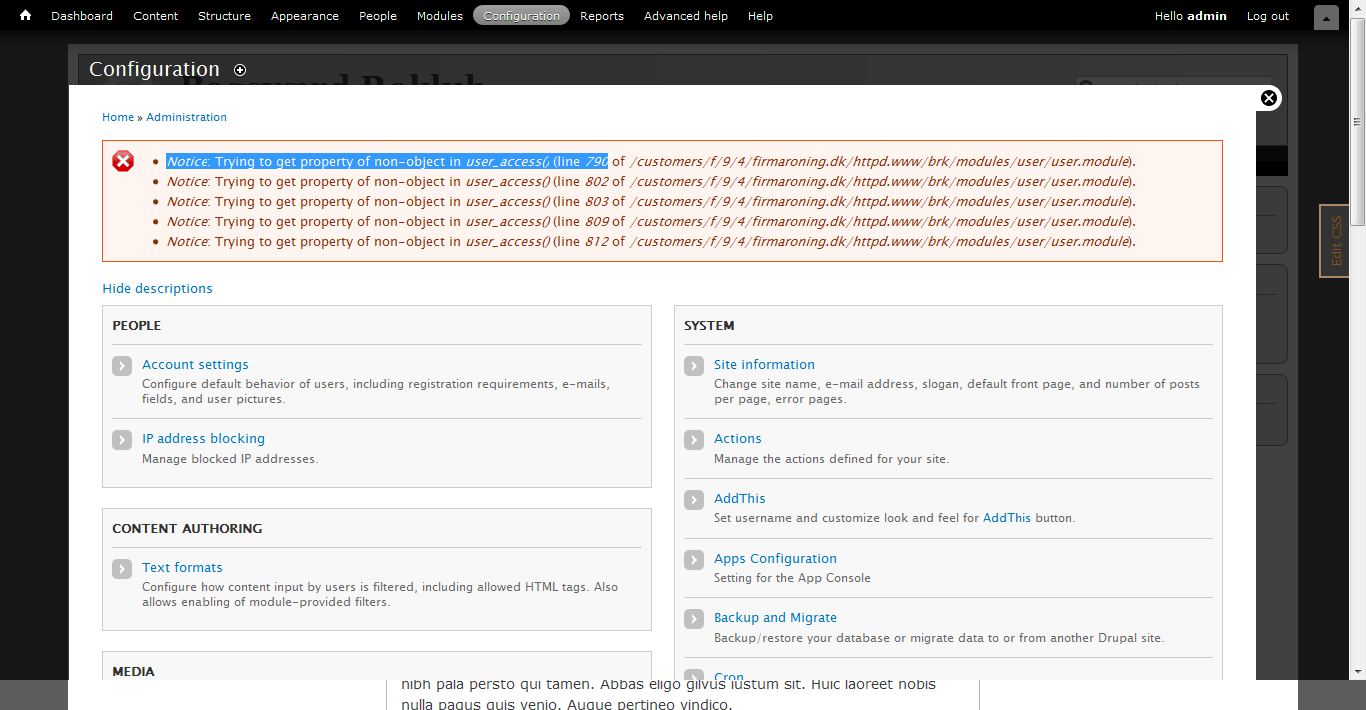
Task: Click the Configuration overlay title
Action: (x=154, y=70)
